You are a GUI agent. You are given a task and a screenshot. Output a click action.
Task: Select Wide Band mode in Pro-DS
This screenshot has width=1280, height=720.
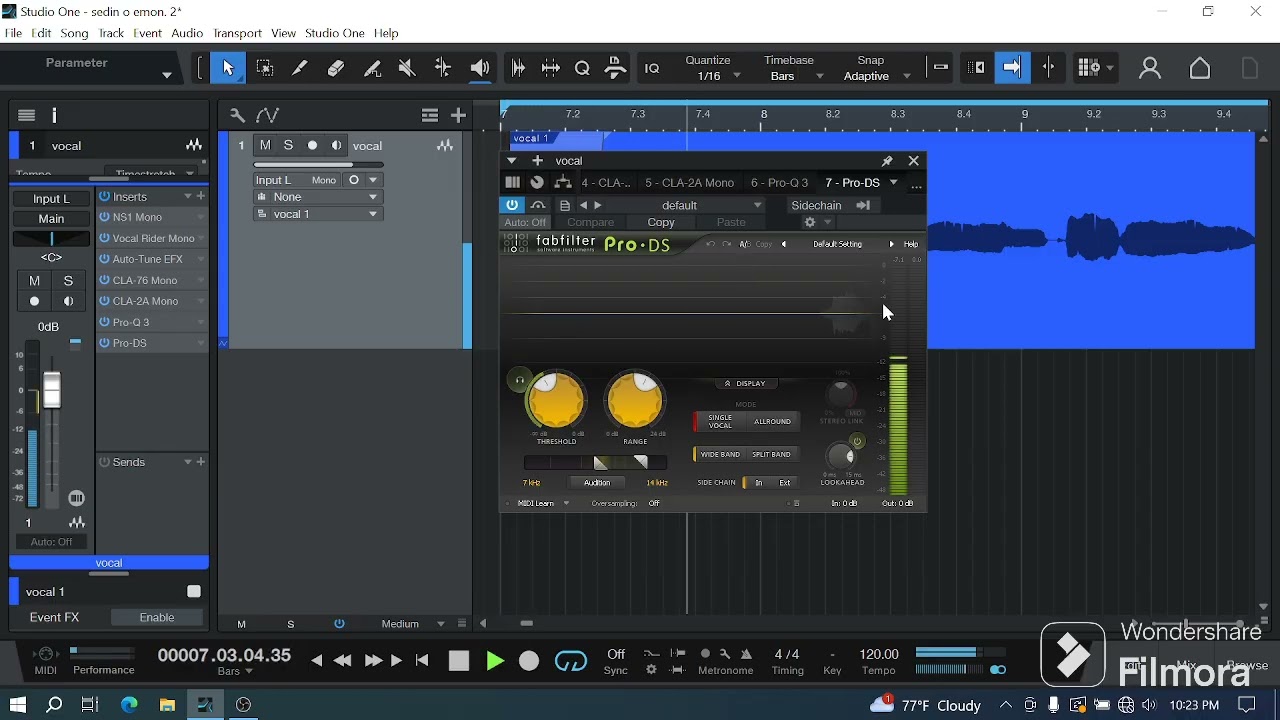point(720,455)
